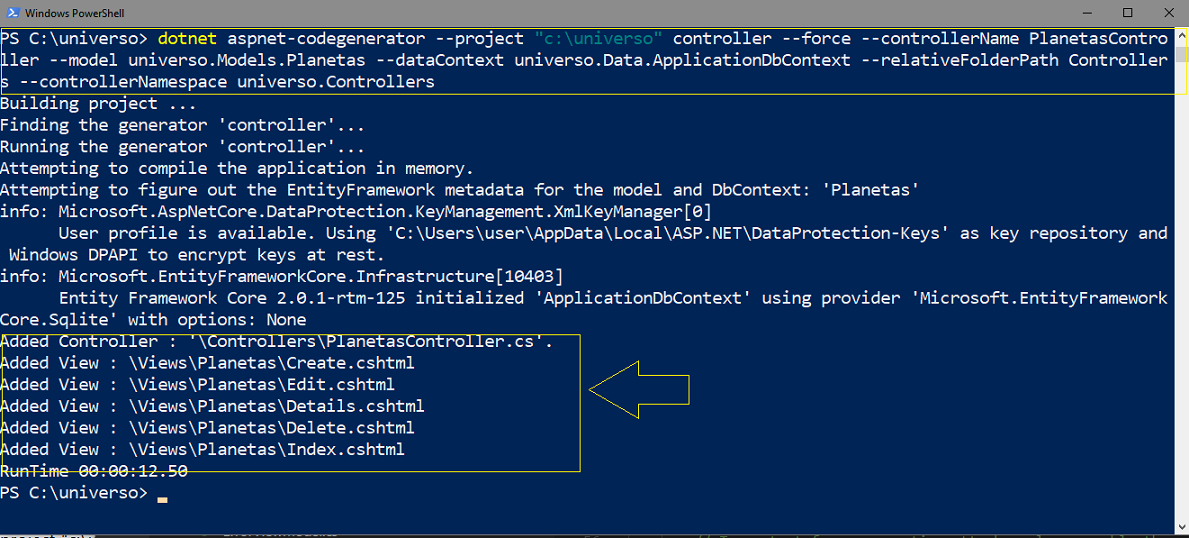This screenshot has height=538, width=1189.
Task: Click the Details.cshtml added view line
Action: (x=212, y=406)
